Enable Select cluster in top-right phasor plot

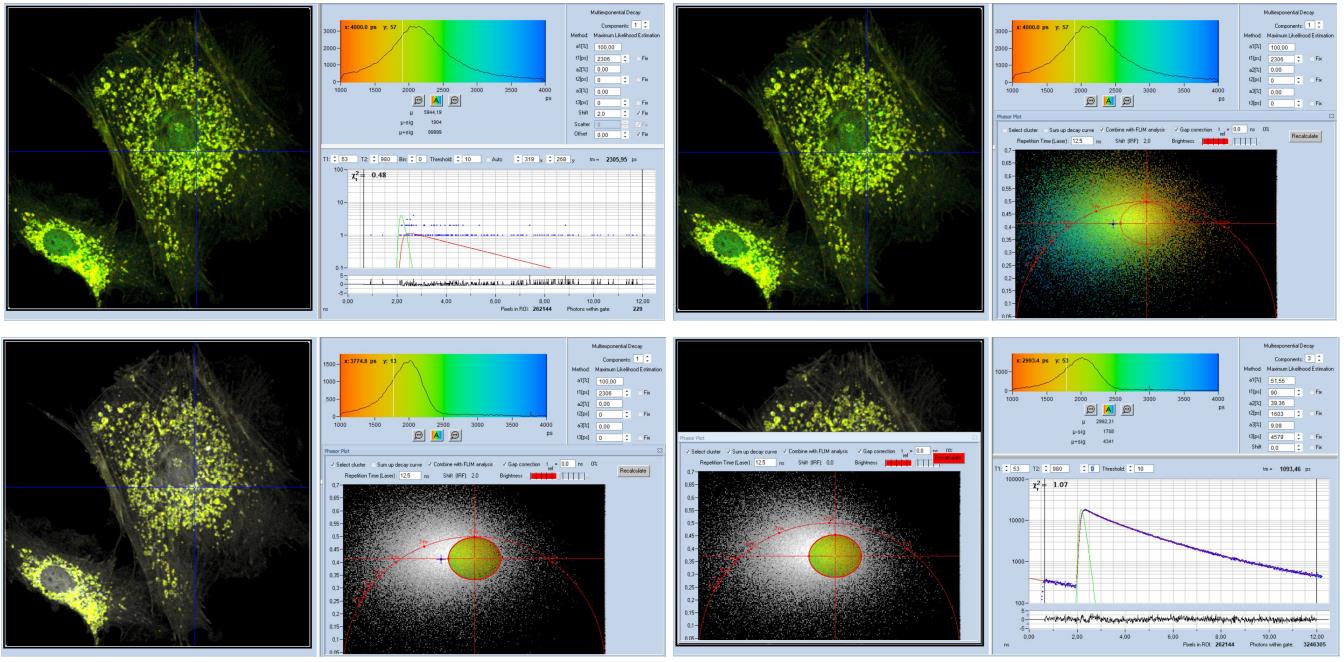(1003, 130)
